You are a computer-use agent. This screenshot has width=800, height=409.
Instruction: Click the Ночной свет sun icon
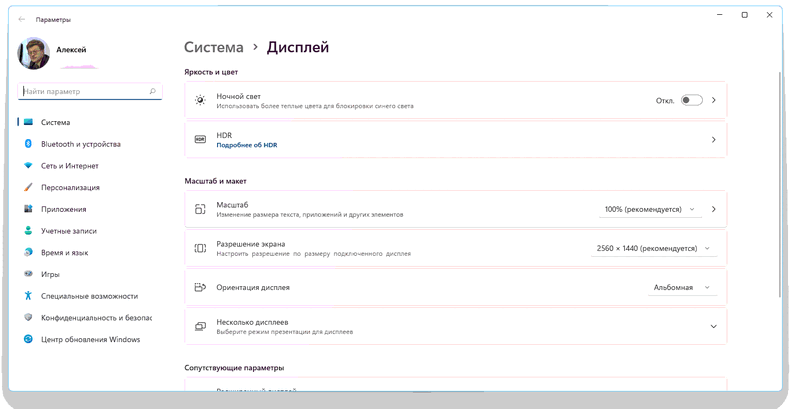click(x=201, y=100)
